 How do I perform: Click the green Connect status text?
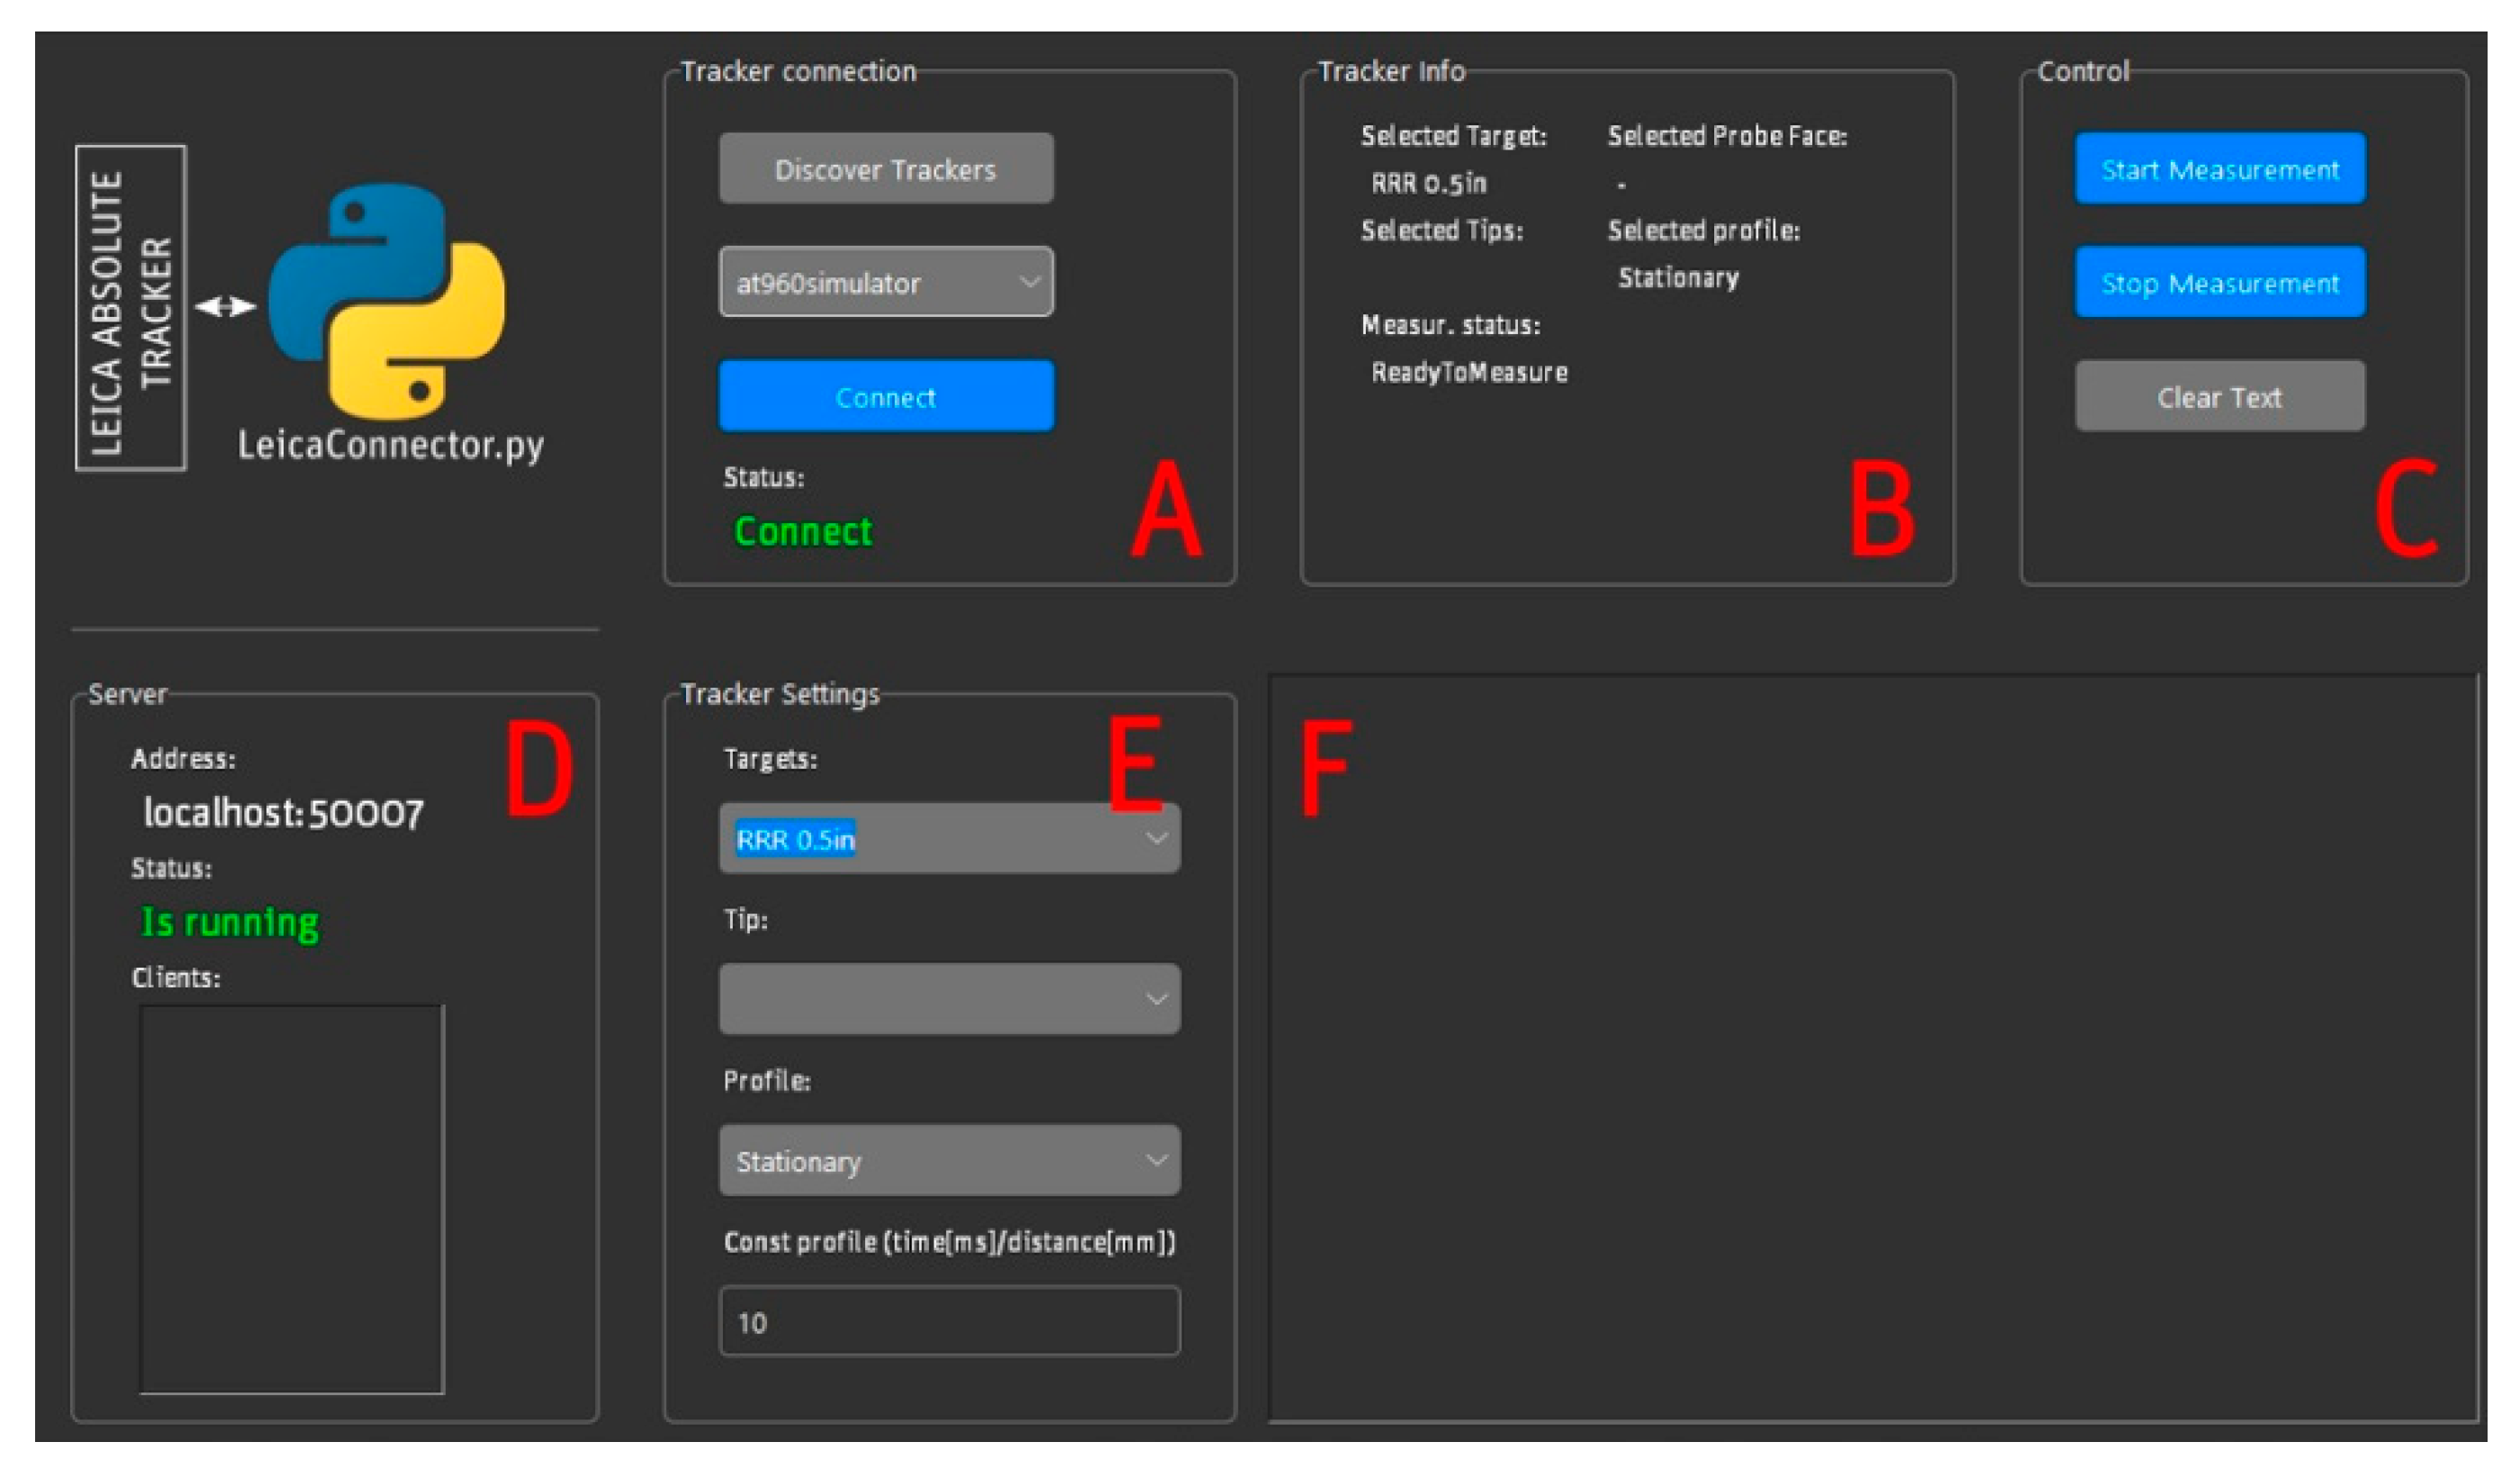click(x=803, y=531)
